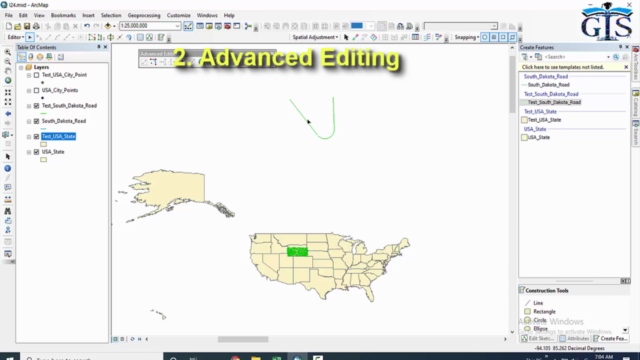This screenshot has width=640, height=360.
Task: Select Elements black arrow in Tools toolbar
Action: coord(8,157)
